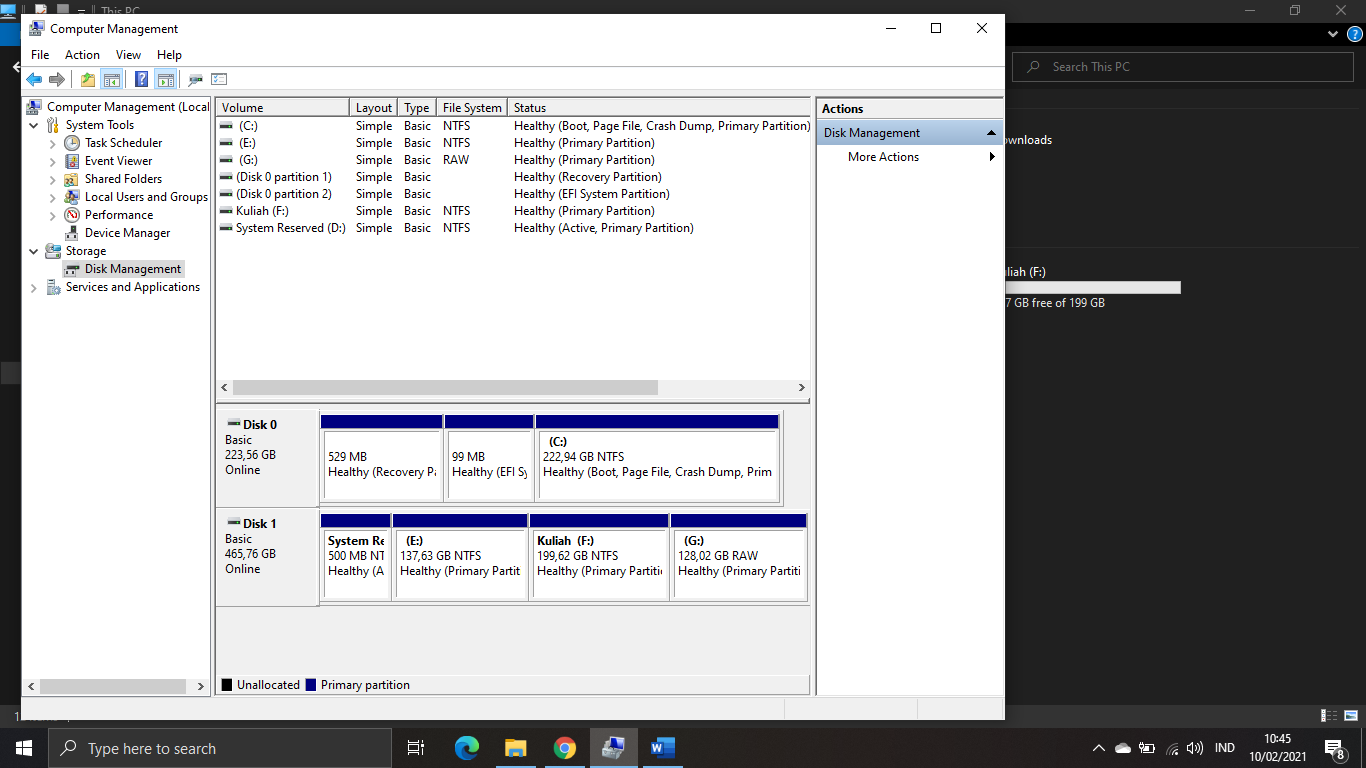Click the blue Help question mark icon

click(141, 80)
